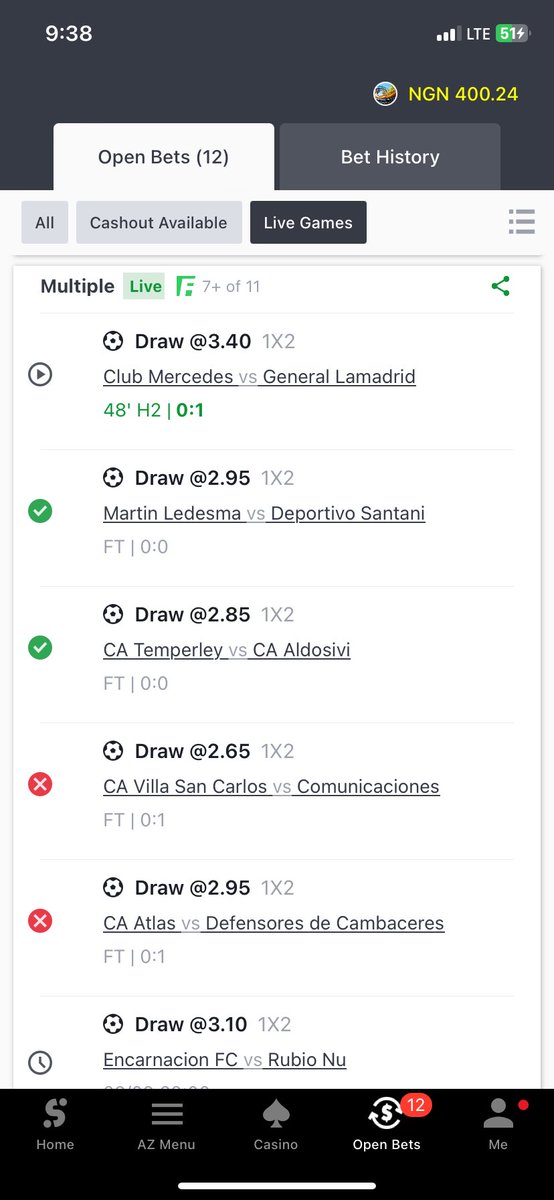Open the AZ Menu
The image size is (554, 1200).
coord(166,1124)
